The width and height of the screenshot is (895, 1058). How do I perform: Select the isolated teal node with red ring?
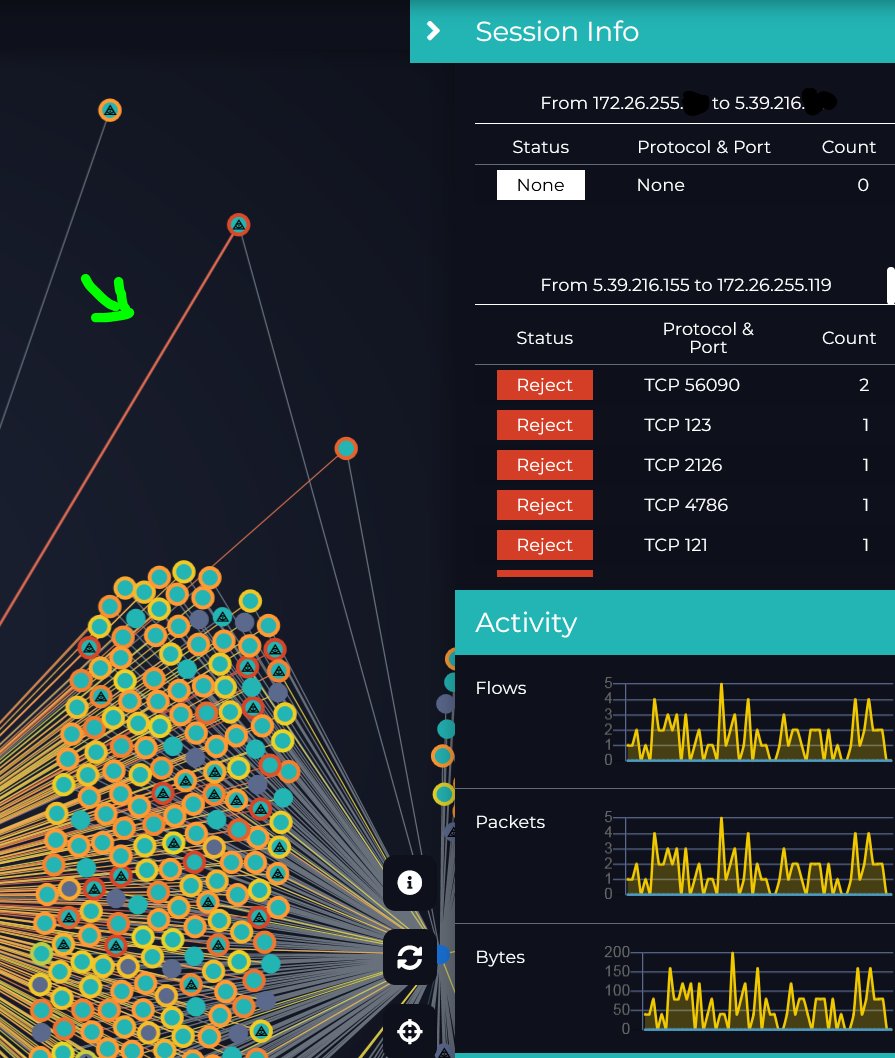pyautogui.click(x=346, y=448)
